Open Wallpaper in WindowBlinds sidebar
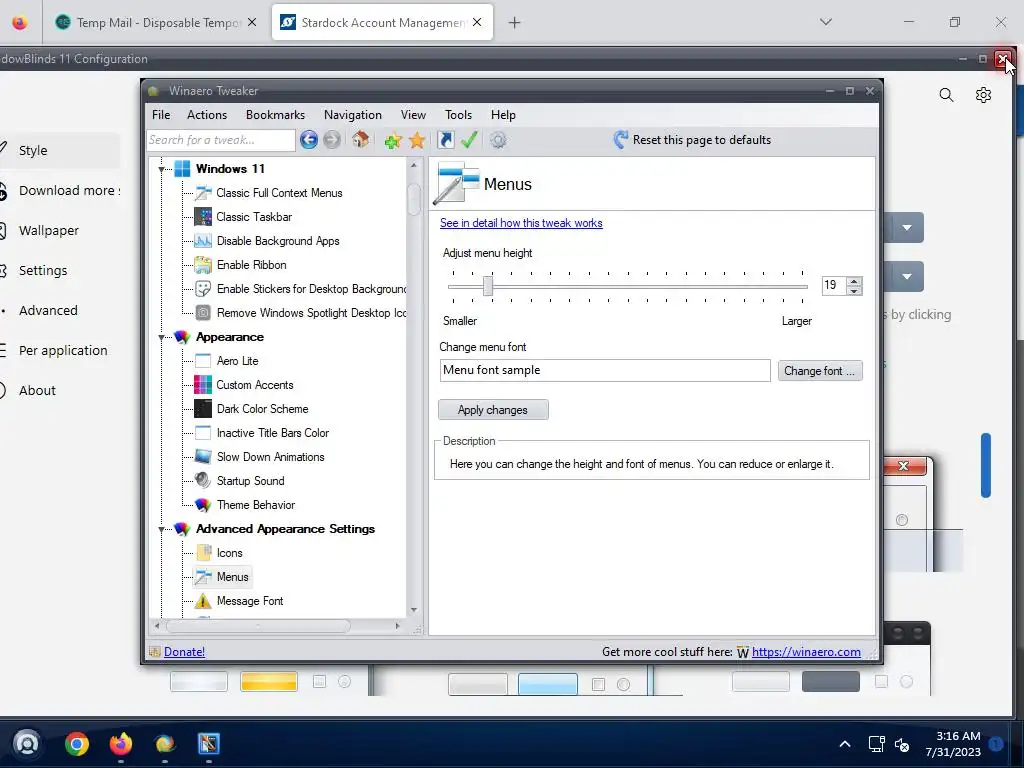Image resolution: width=1024 pixels, height=768 pixels. [x=48, y=231]
